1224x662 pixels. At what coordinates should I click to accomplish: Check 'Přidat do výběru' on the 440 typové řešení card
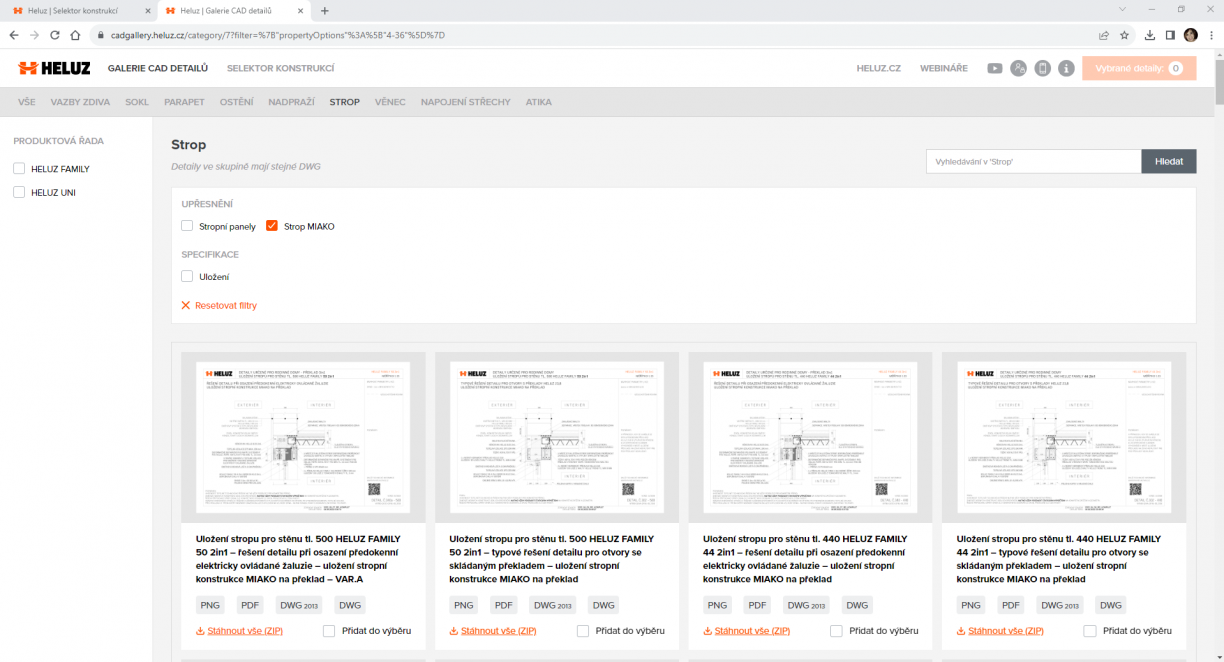click(x=1090, y=631)
